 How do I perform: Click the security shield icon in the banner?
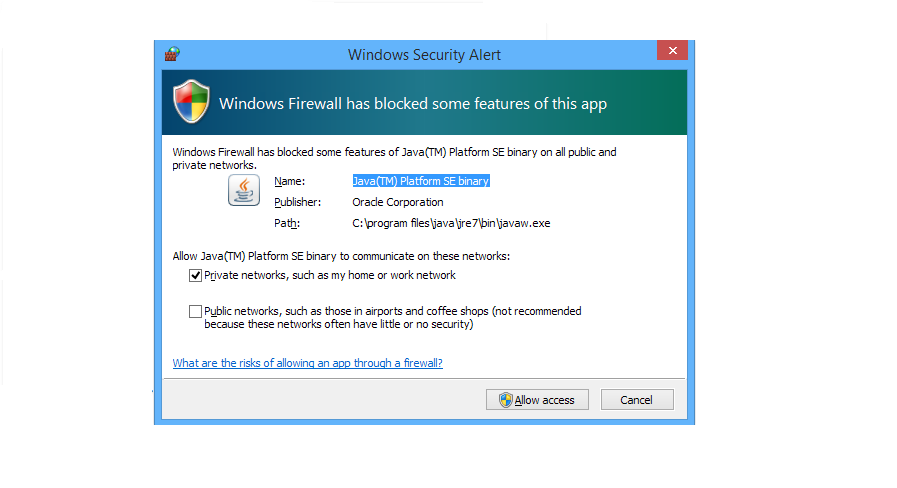191,103
